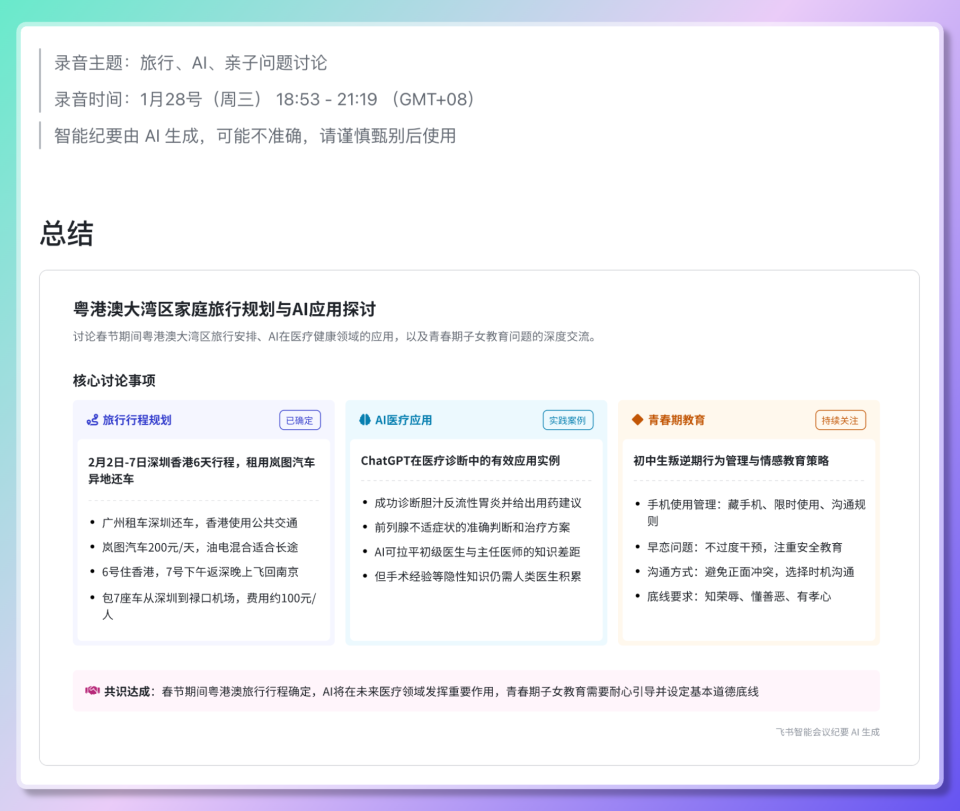Viewport: 960px width, 811px height.
Task: Toggle the 实践案例 badge on AI医疗应用
Action: click(x=568, y=420)
